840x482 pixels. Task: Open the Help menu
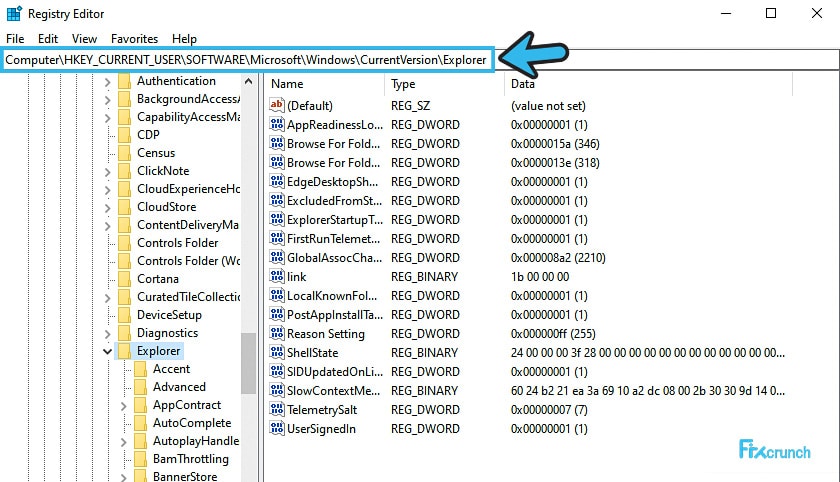184,39
